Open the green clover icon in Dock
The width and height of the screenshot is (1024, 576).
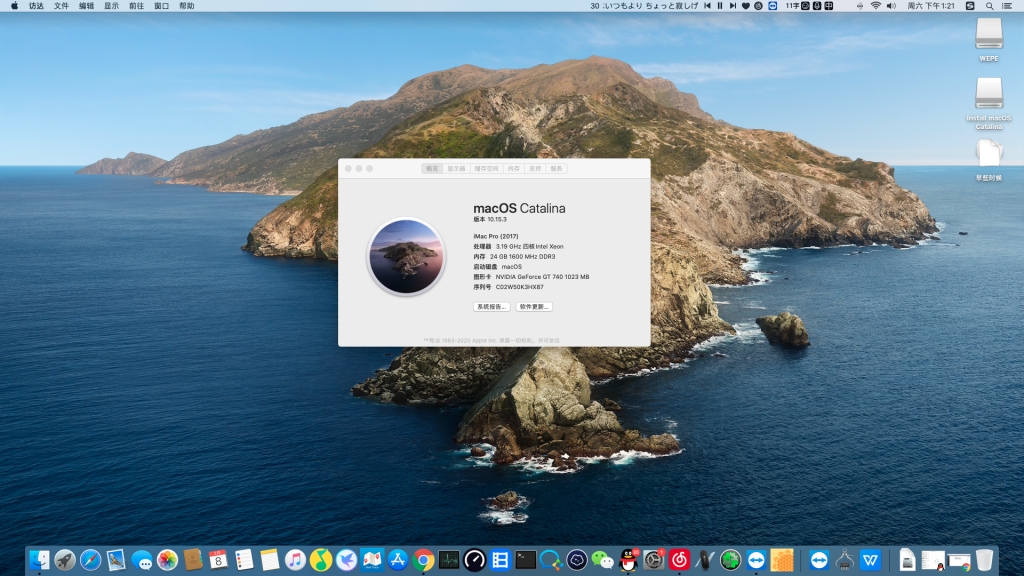(x=730, y=560)
